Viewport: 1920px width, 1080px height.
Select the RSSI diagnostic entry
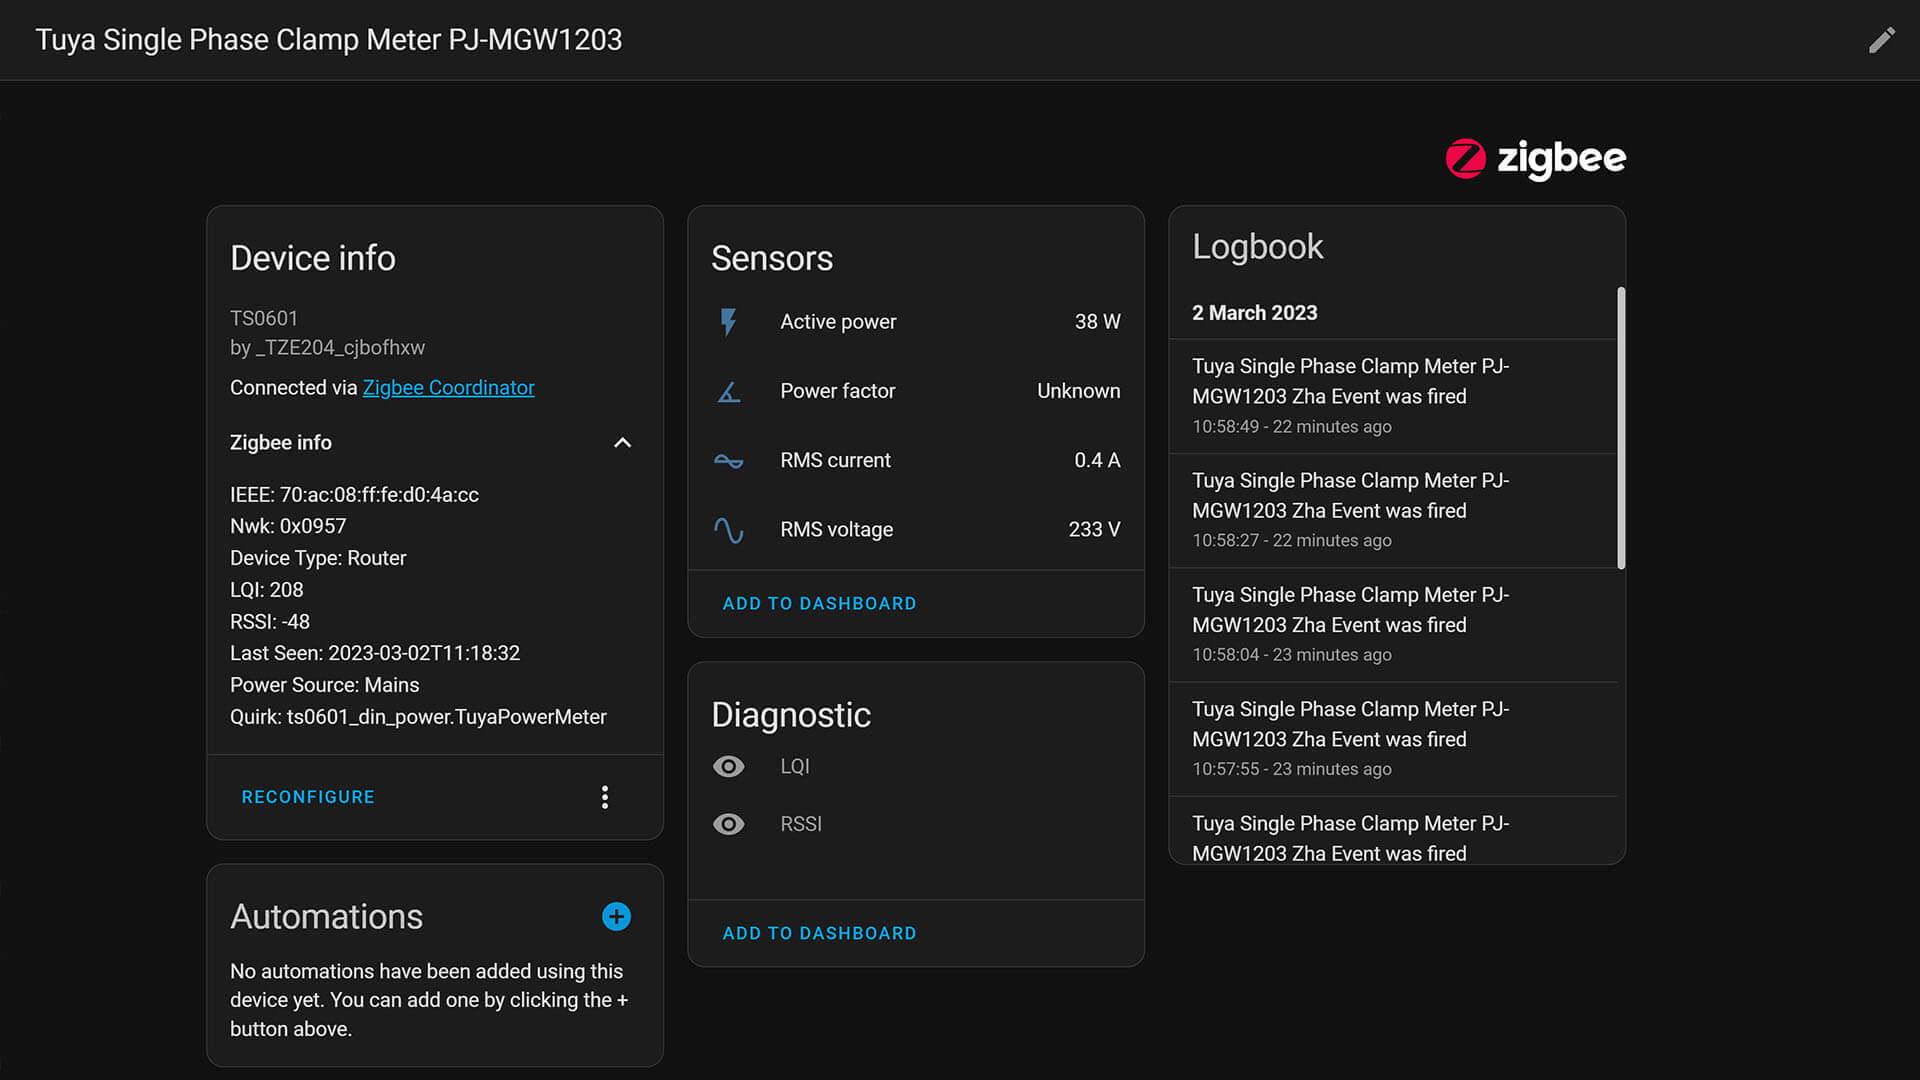pos(916,824)
